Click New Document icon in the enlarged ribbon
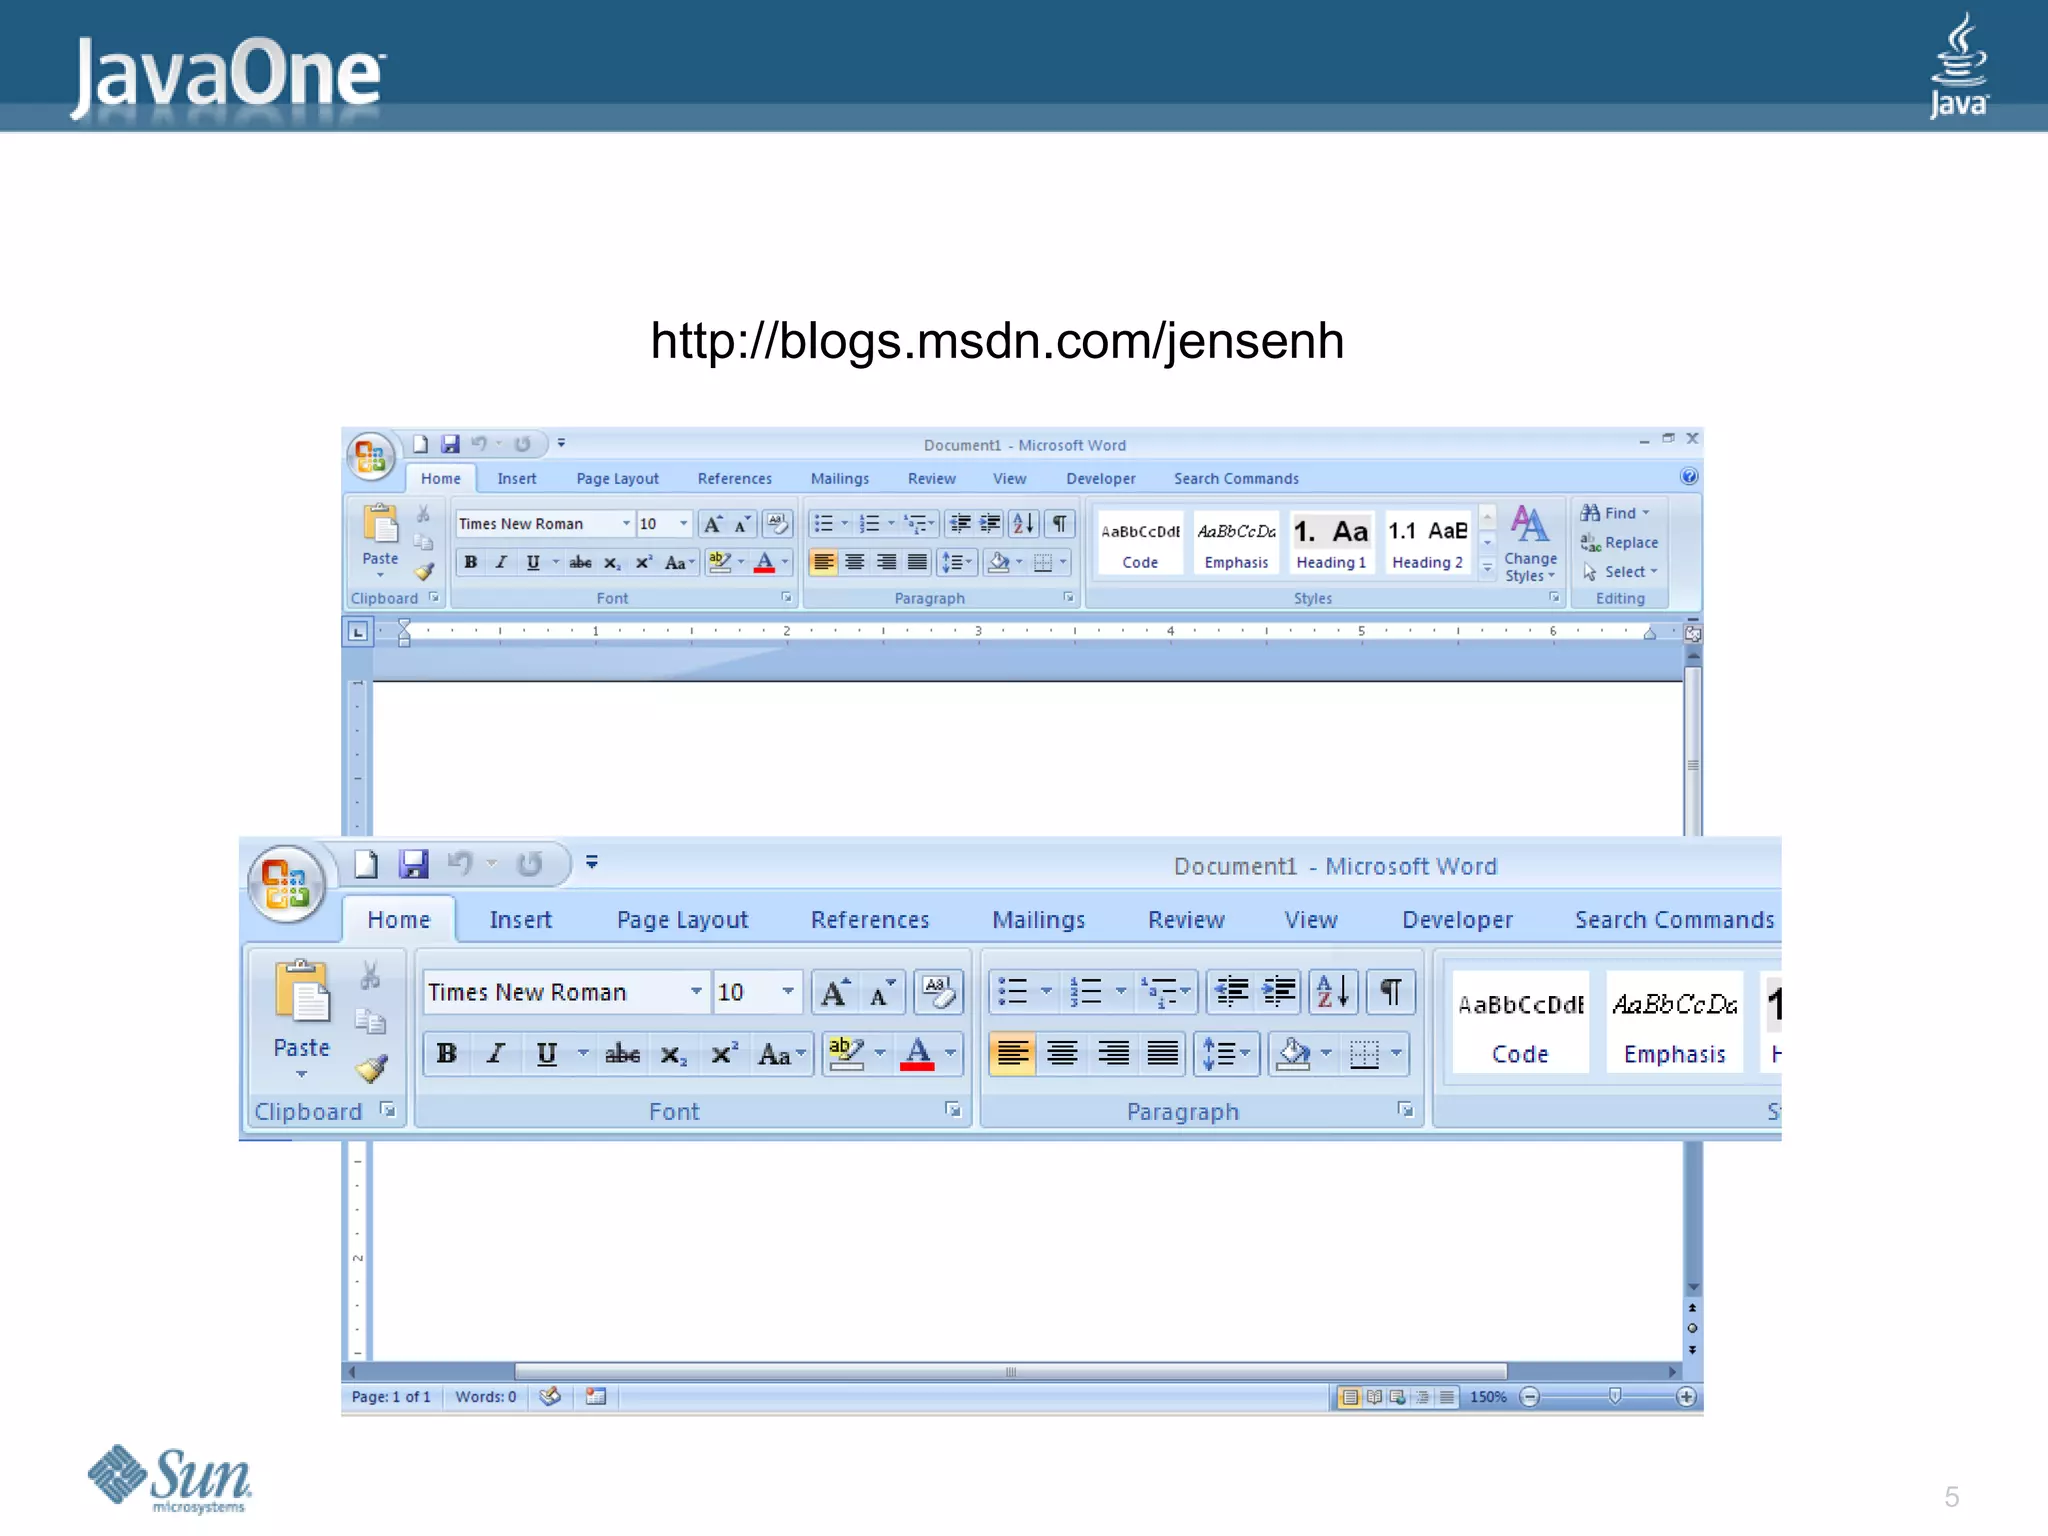The height and width of the screenshot is (1536, 2048). 366,863
